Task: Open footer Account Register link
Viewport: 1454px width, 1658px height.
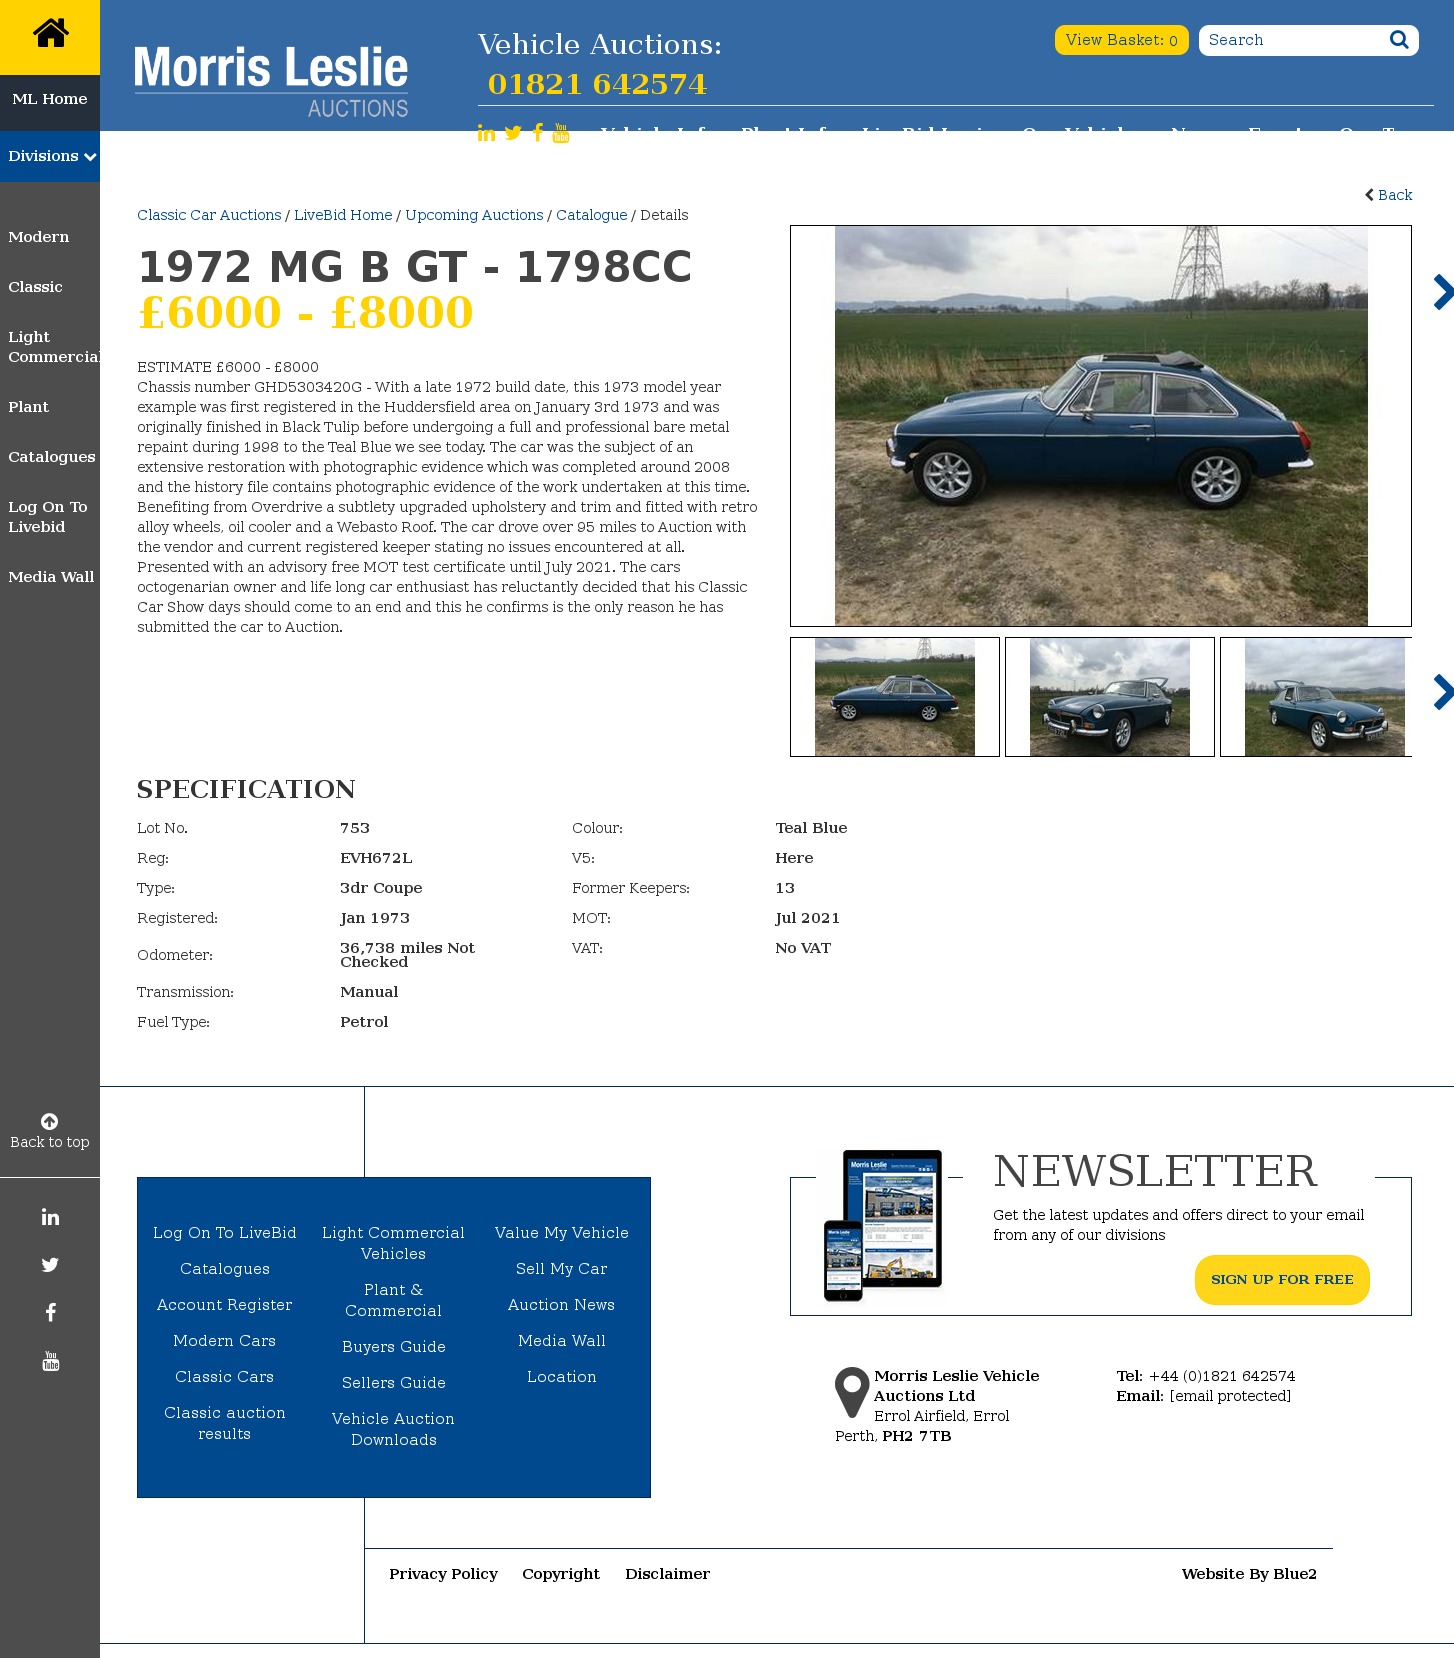Action: (225, 1305)
